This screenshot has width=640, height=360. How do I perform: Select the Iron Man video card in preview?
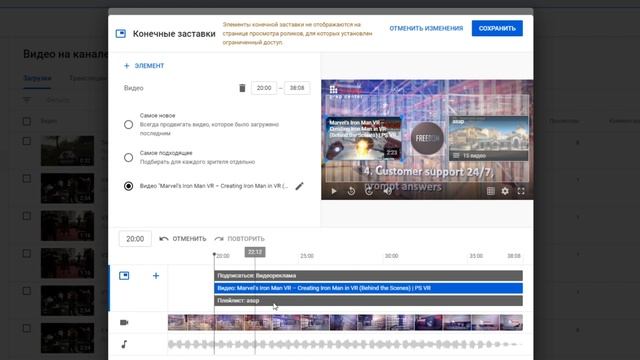coord(363,139)
